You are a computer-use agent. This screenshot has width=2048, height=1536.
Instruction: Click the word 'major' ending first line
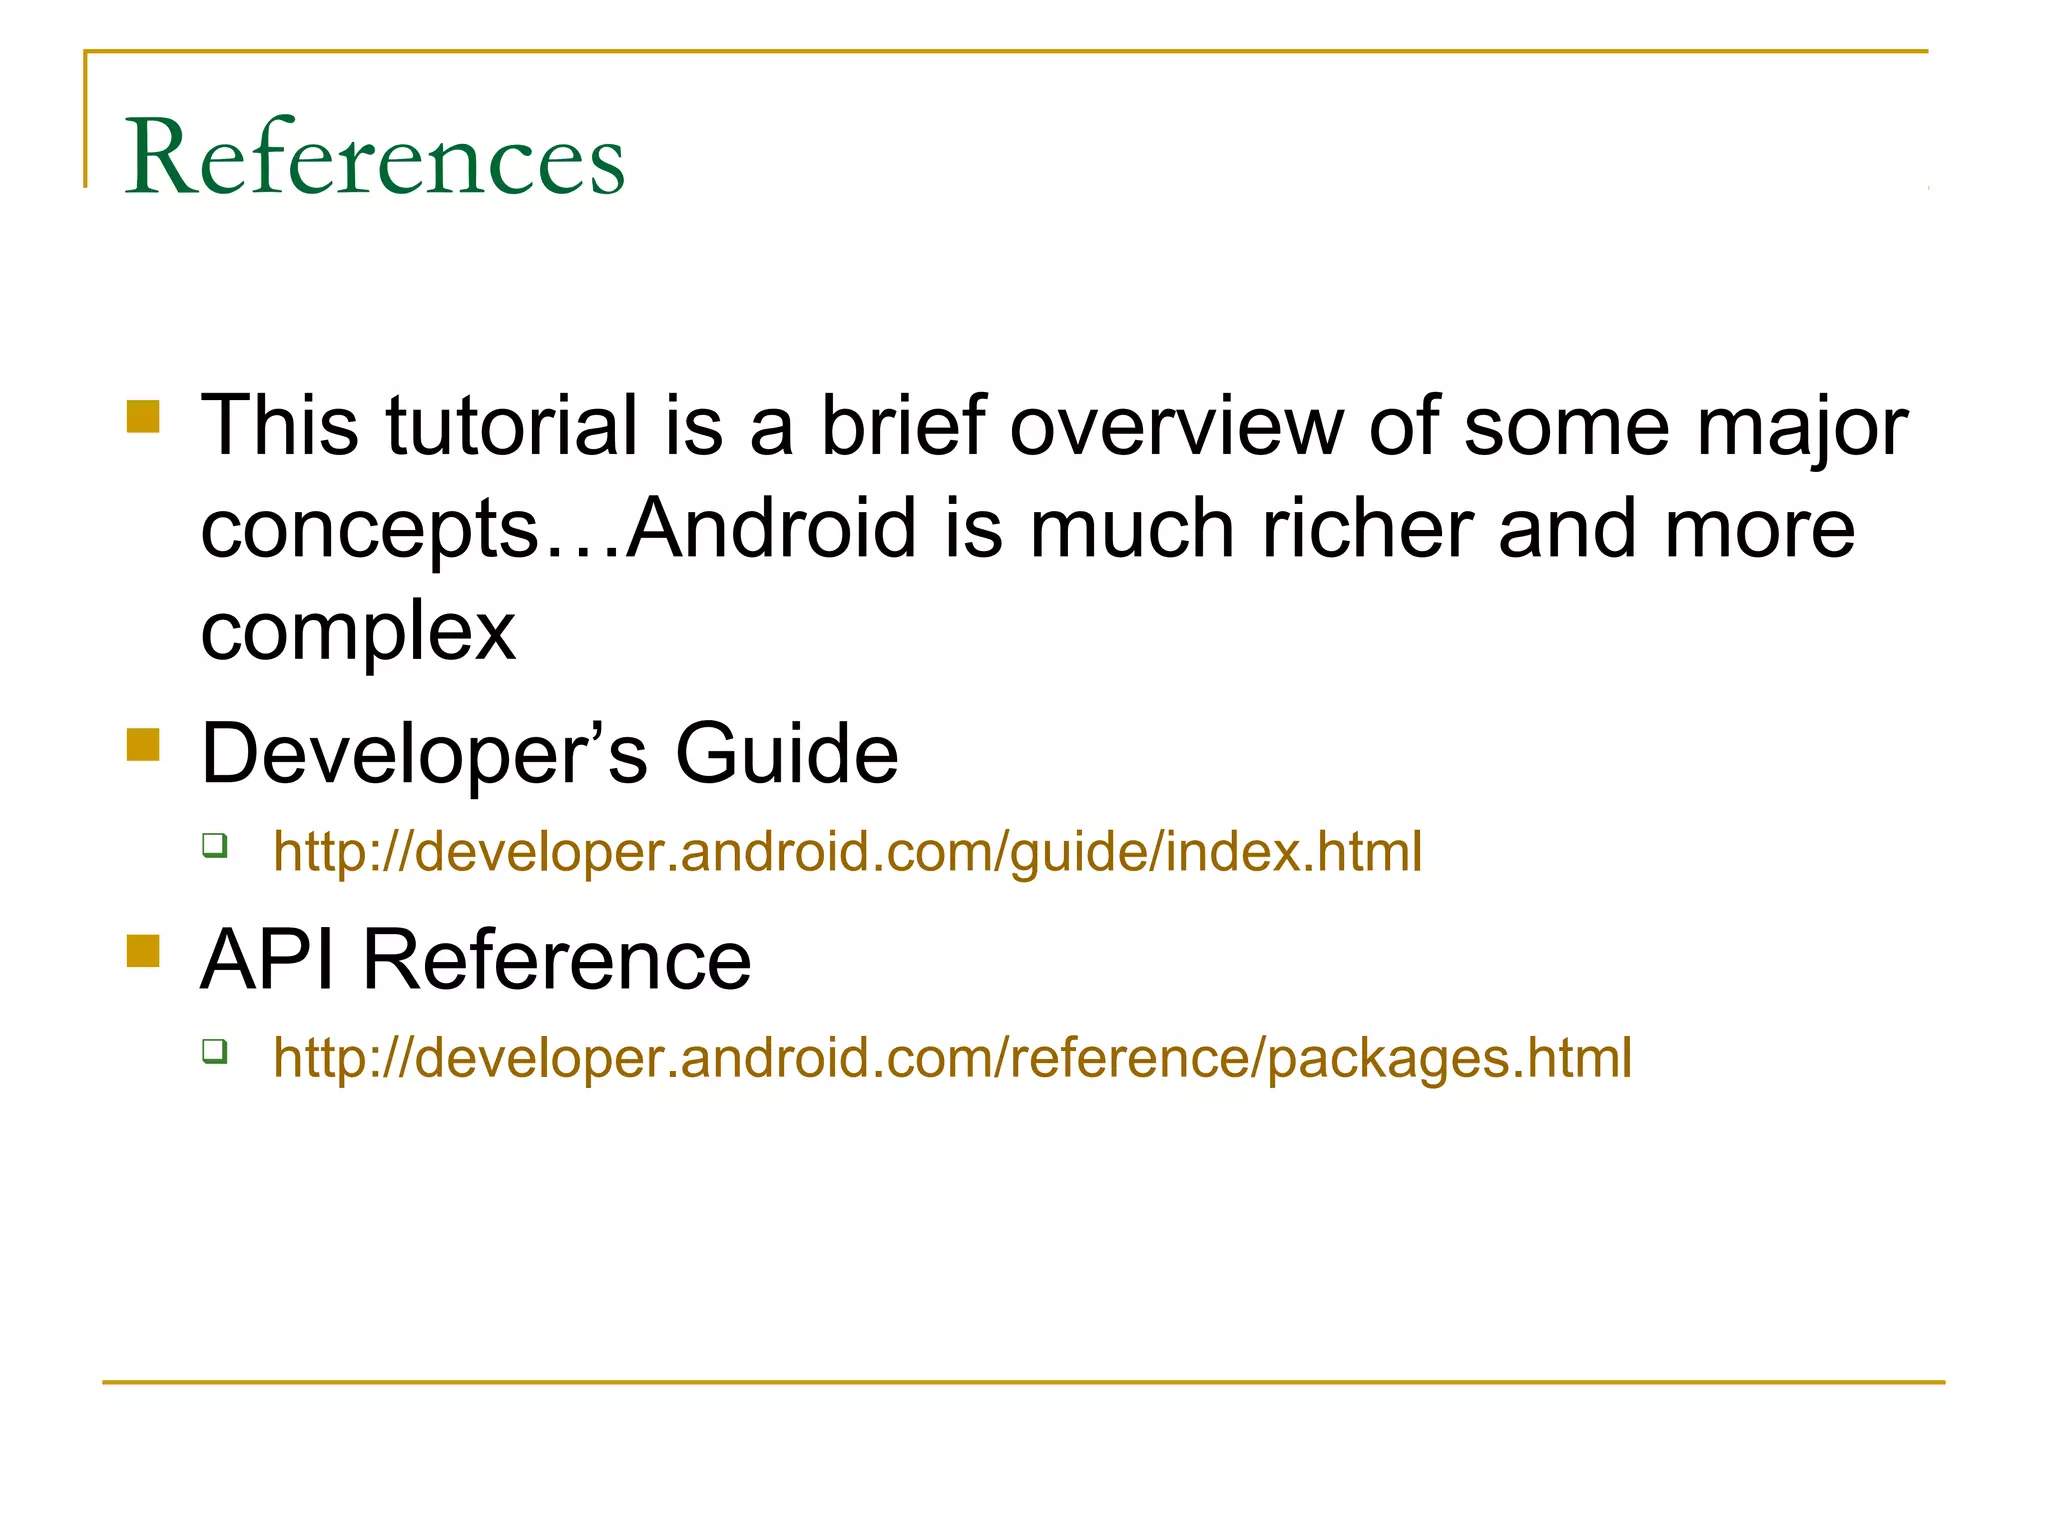click(1802, 428)
